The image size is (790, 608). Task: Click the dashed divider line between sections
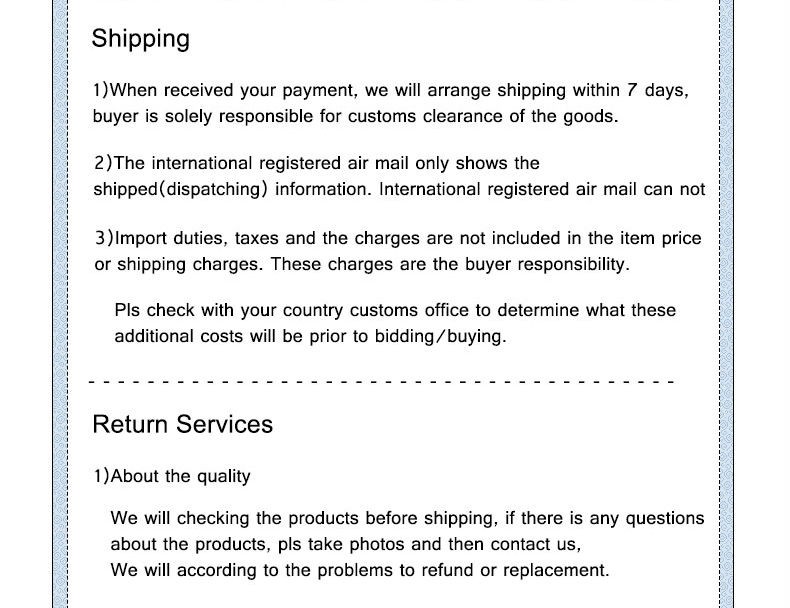(382, 382)
